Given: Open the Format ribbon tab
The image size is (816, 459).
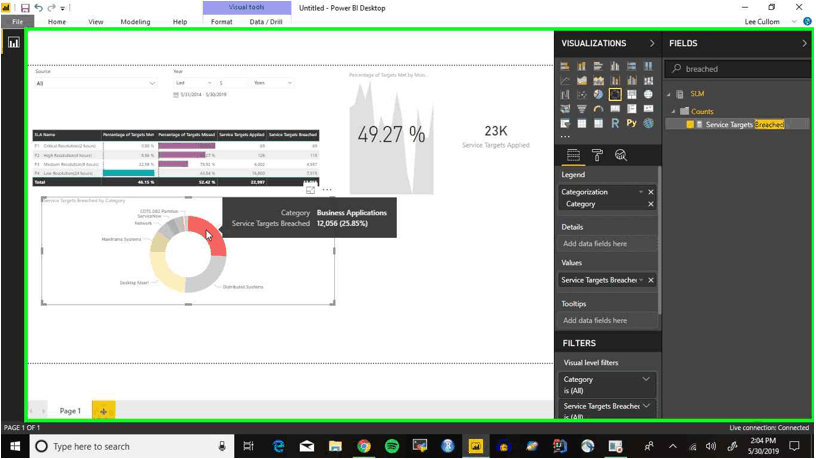Looking at the screenshot, I should click(222, 22).
